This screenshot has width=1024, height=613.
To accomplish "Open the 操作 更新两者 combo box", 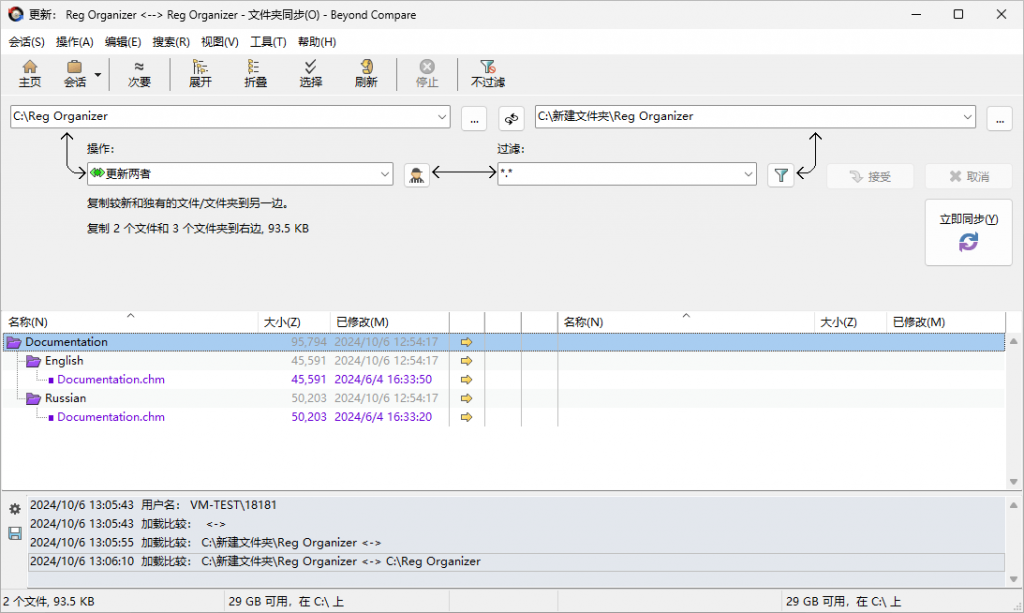I will 240,174.
